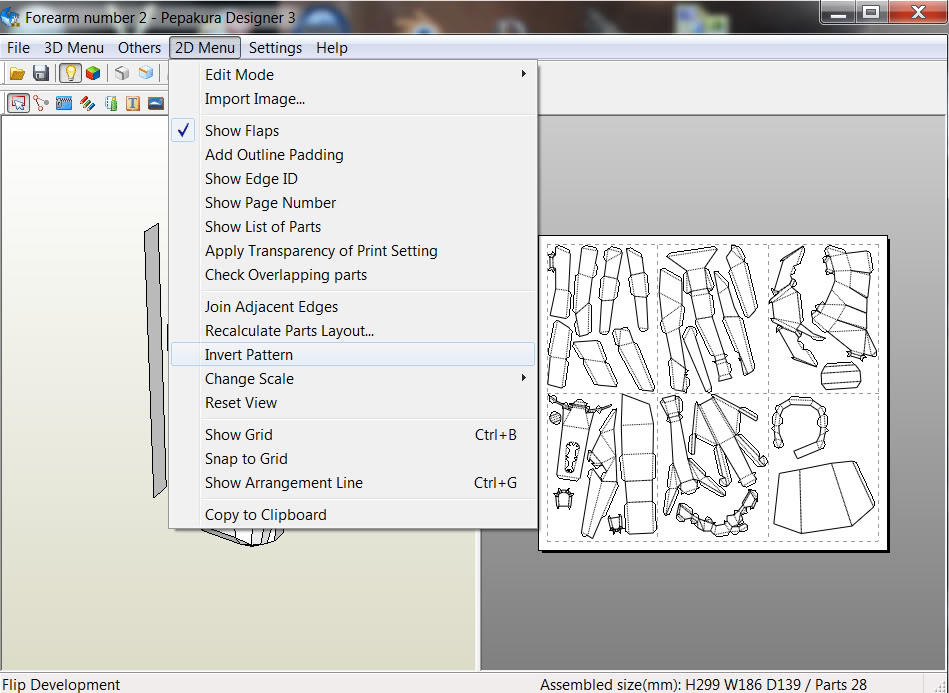Enable Add Outline Padding
The width and height of the screenshot is (949, 693).
coord(353,155)
